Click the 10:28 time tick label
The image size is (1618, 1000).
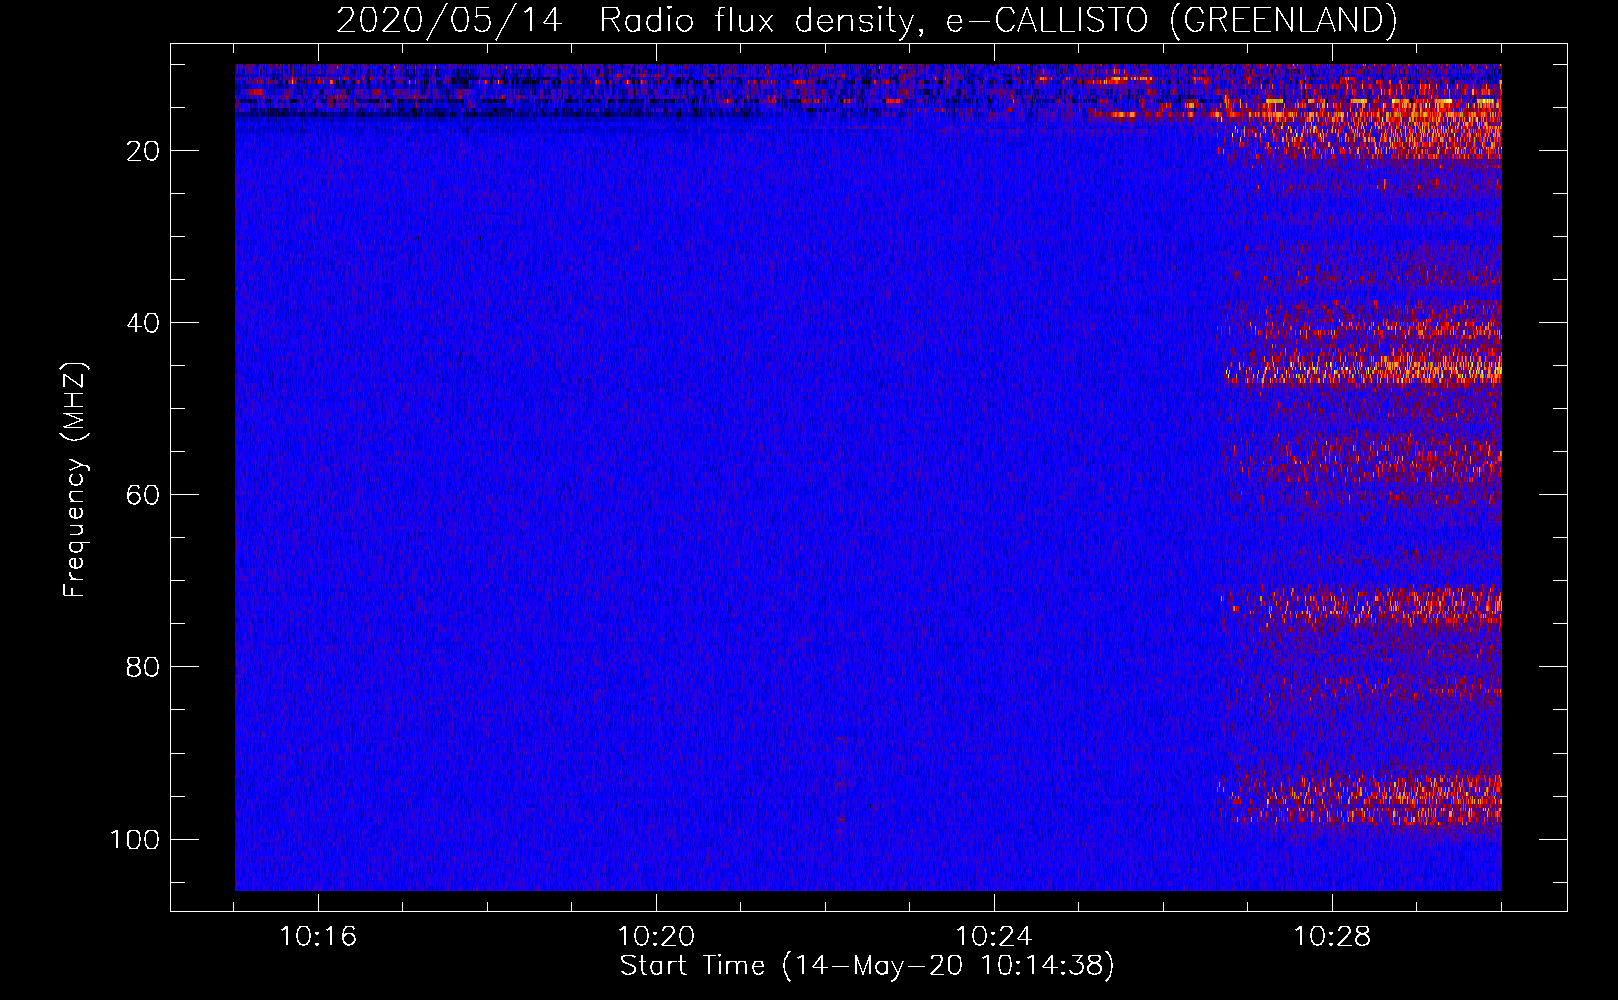(x=1332, y=936)
